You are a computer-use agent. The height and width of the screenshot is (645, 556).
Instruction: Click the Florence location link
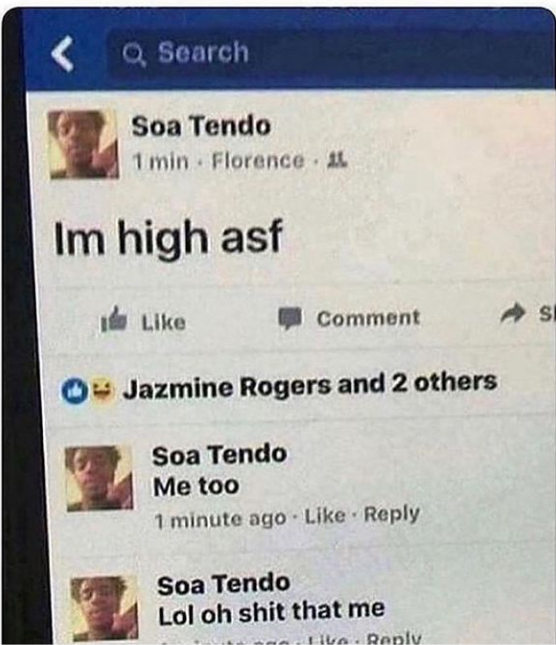258,161
